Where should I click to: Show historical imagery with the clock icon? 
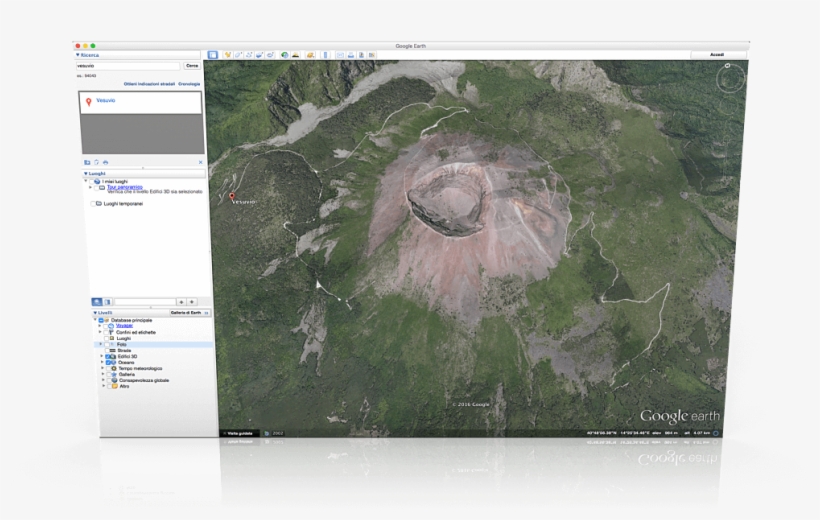[x=284, y=55]
